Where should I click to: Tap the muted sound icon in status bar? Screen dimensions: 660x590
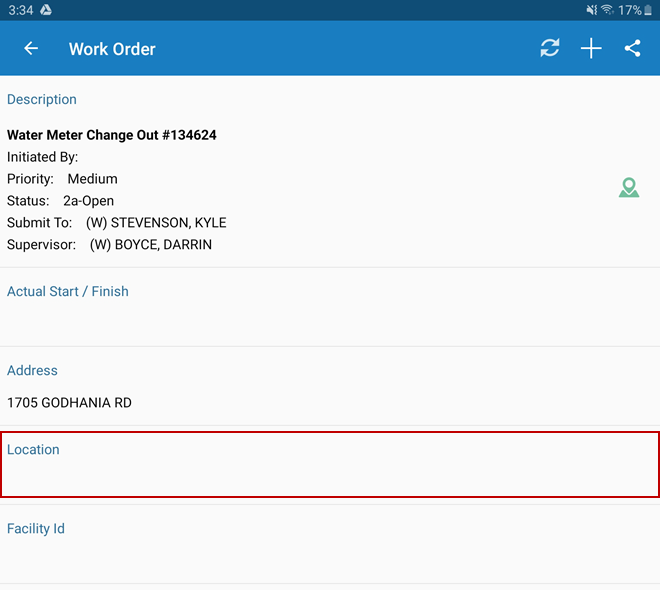point(590,10)
